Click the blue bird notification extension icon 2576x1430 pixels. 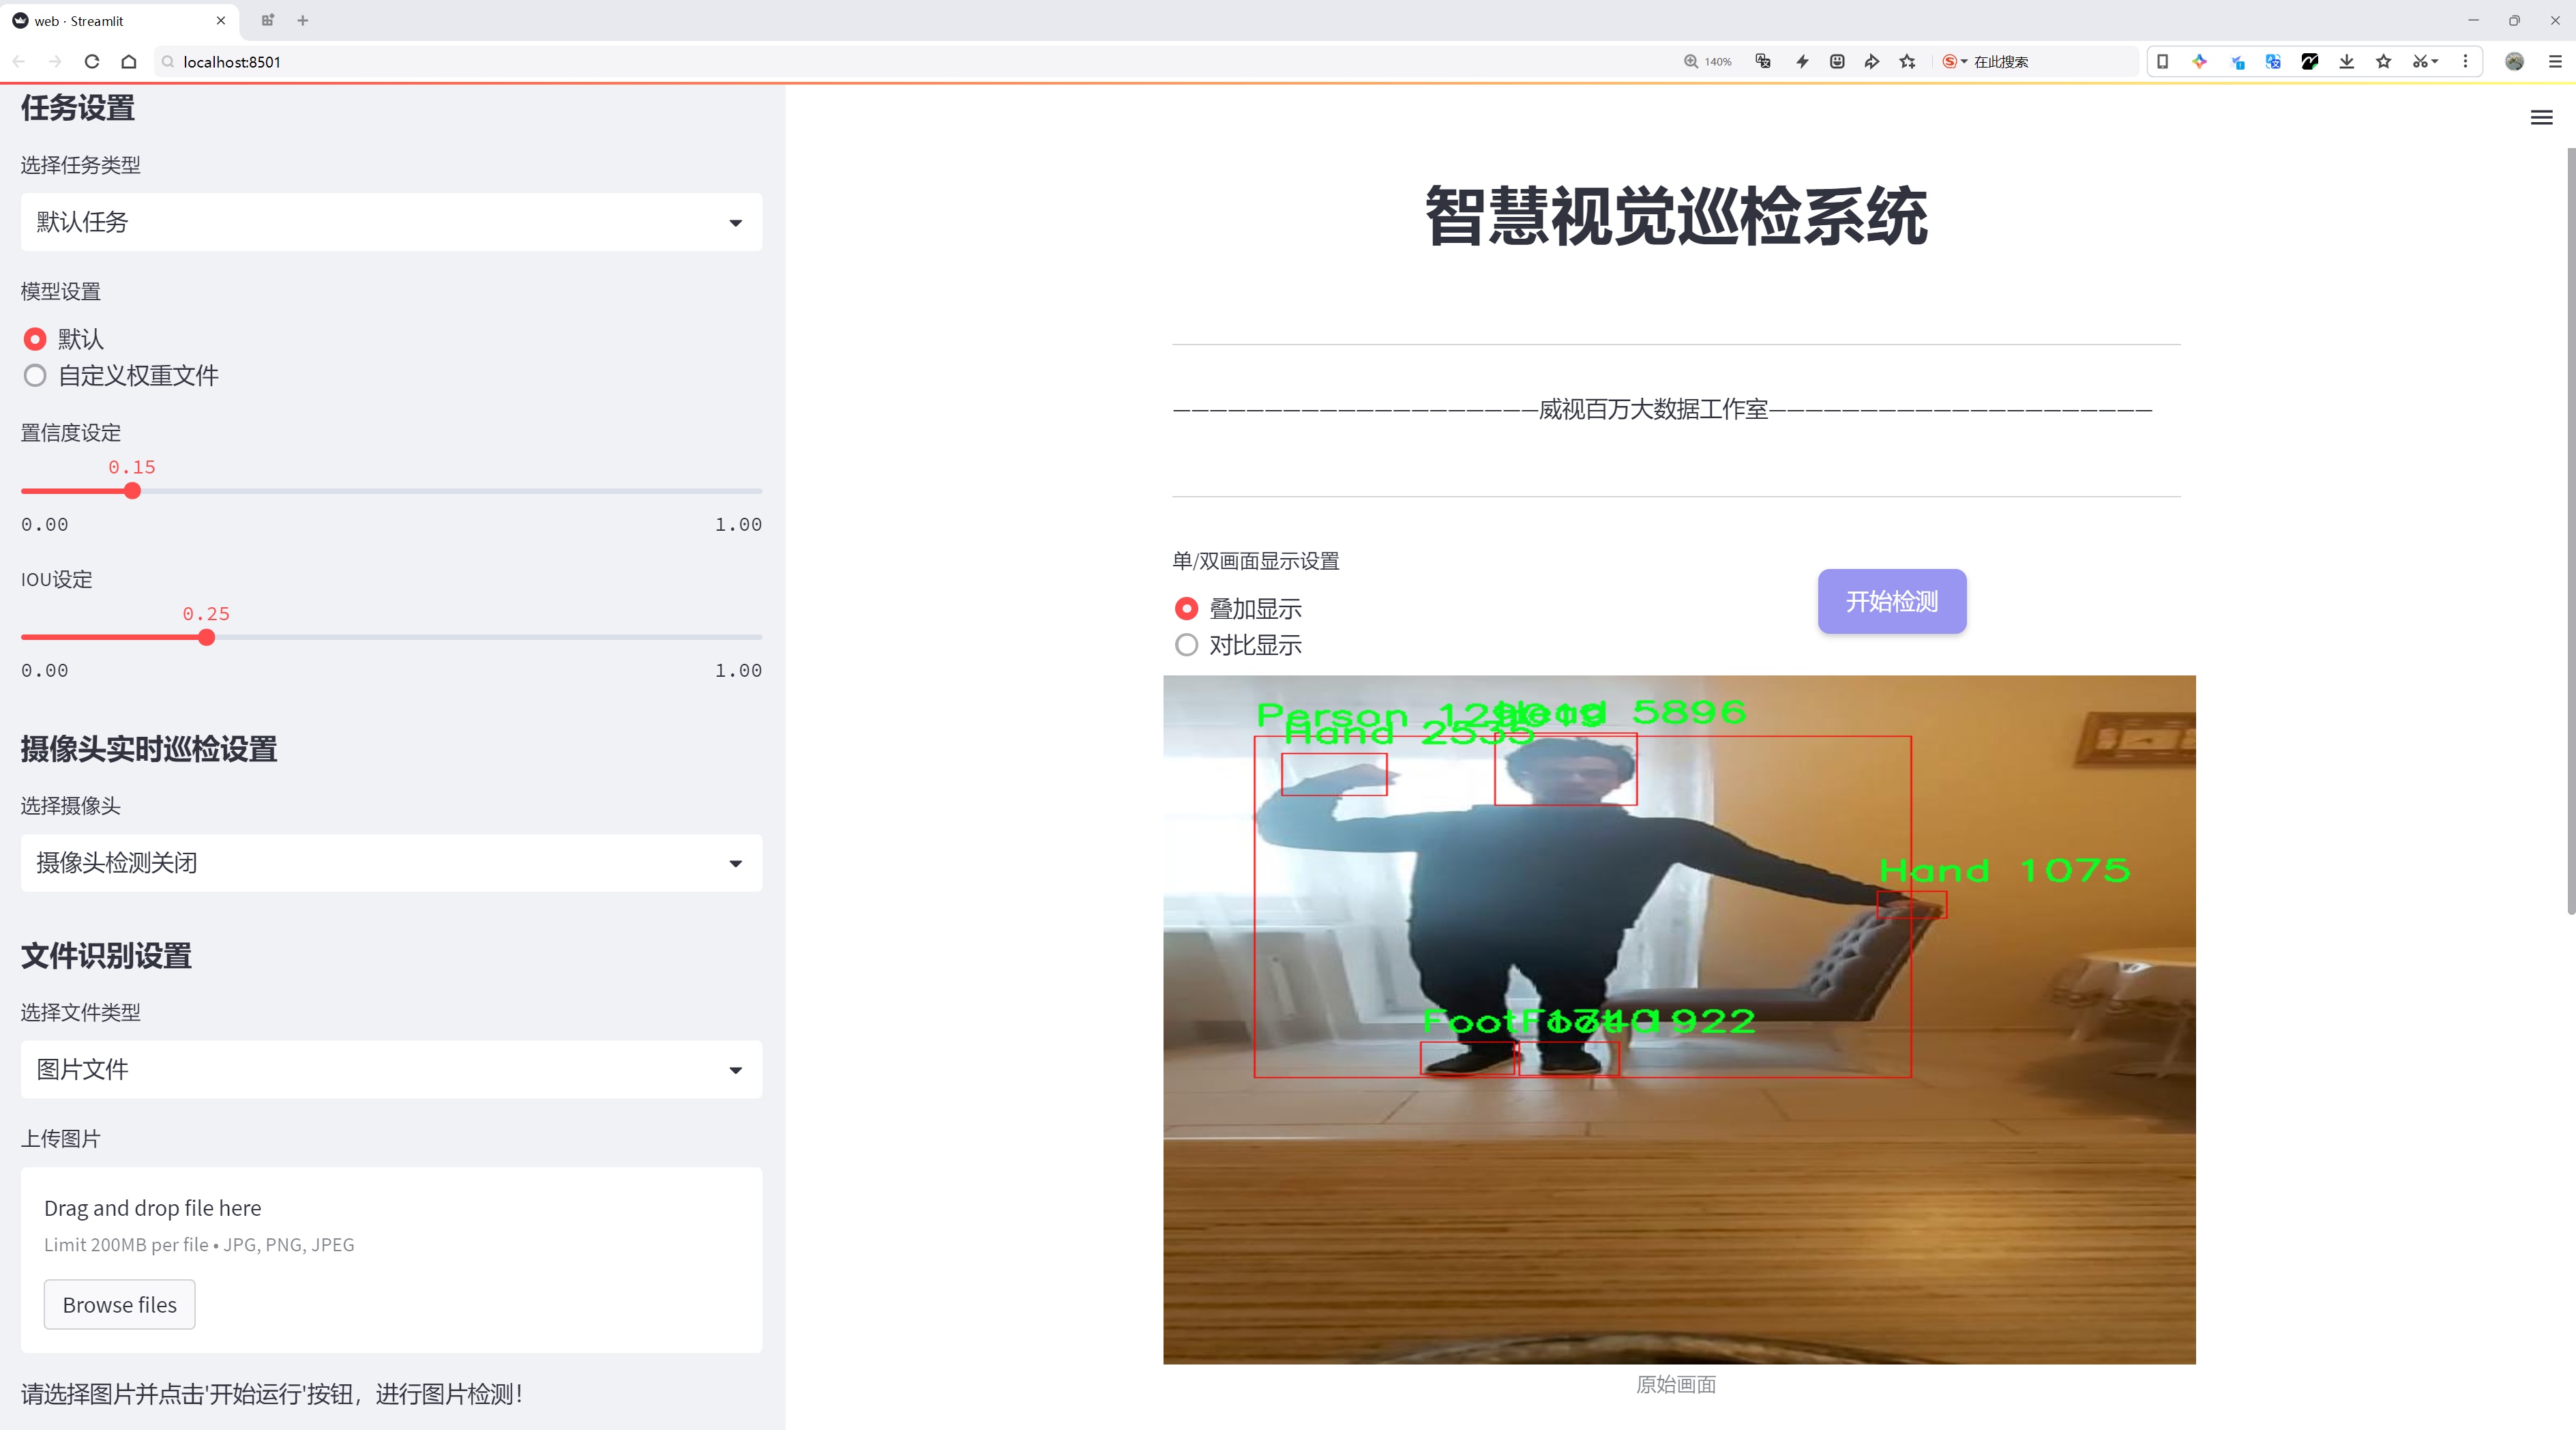(x=2237, y=62)
